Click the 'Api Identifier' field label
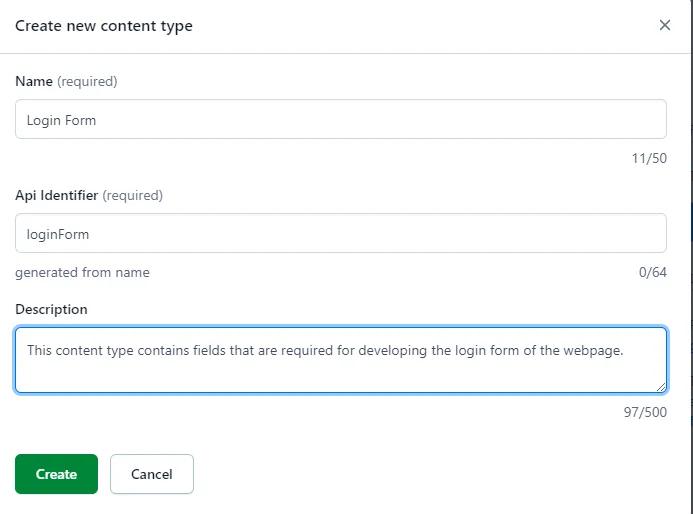Viewport: 693px width, 514px height. pos(56,195)
